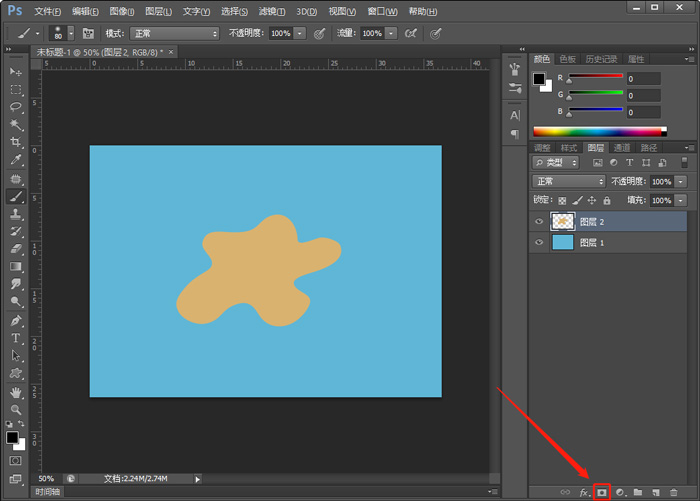Switch to the 通道 tab
The image size is (700, 501).
click(622, 148)
